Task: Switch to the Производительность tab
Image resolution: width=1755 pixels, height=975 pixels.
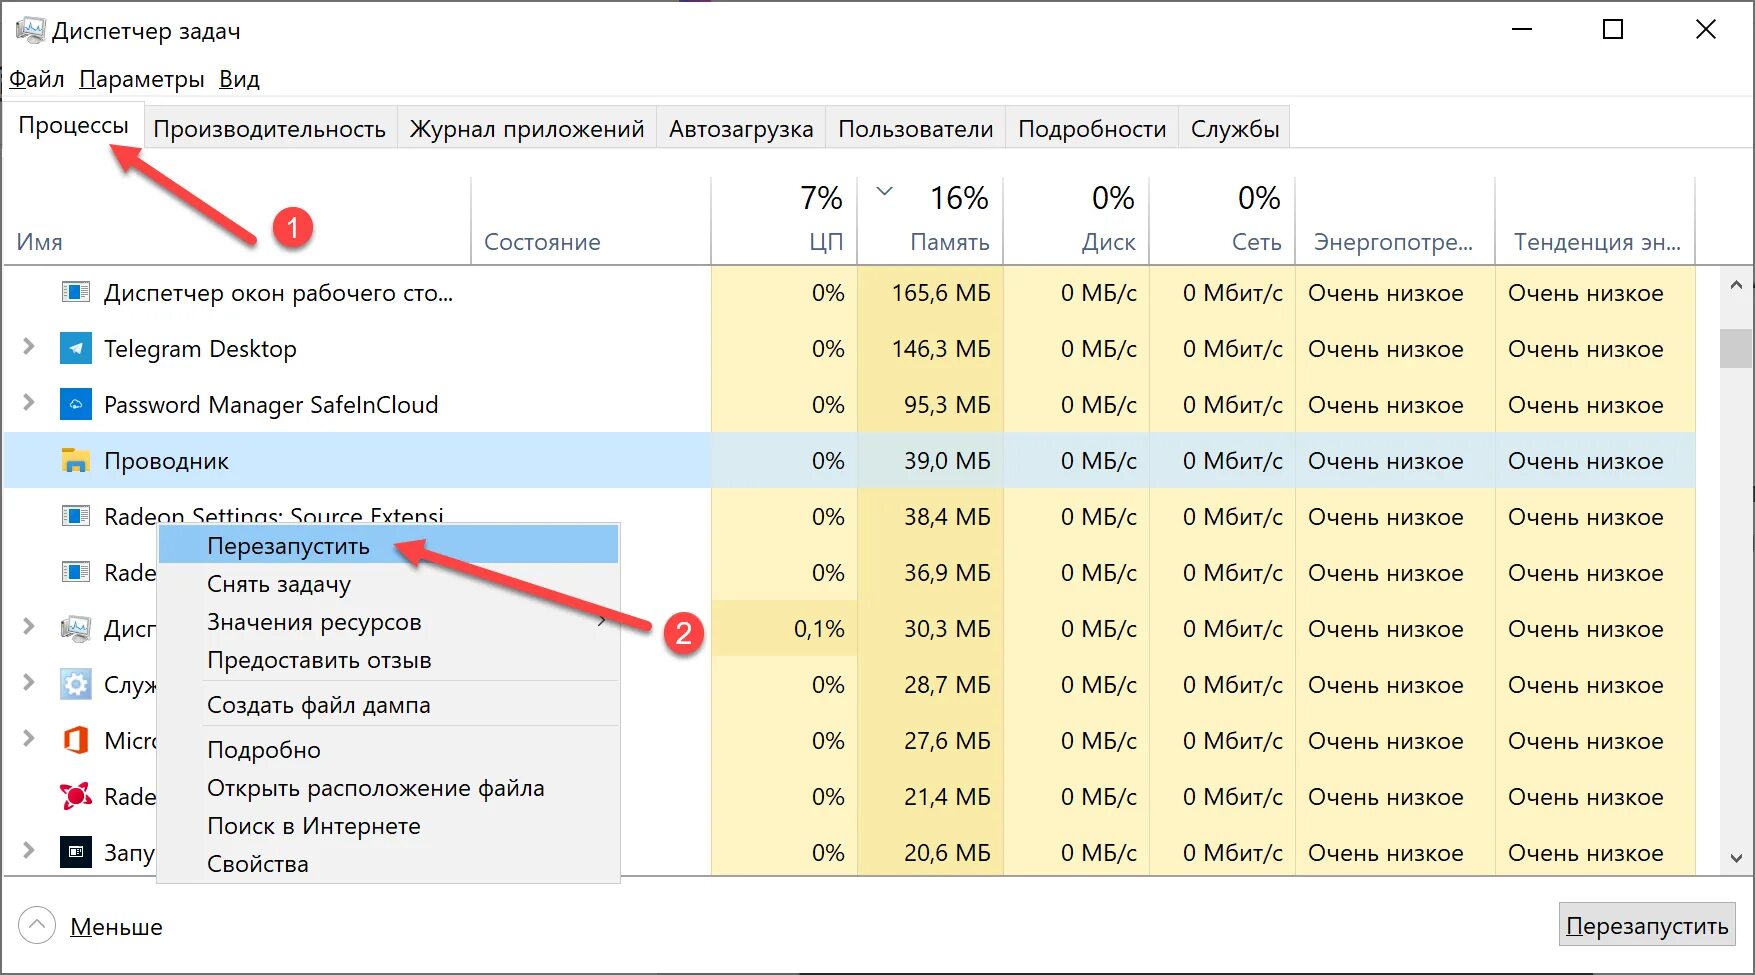Action: (x=269, y=128)
